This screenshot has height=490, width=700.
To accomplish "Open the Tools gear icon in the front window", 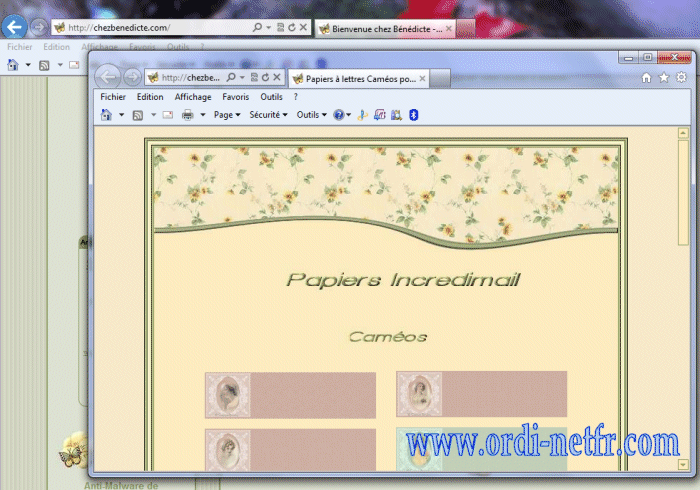I will [x=681, y=77].
